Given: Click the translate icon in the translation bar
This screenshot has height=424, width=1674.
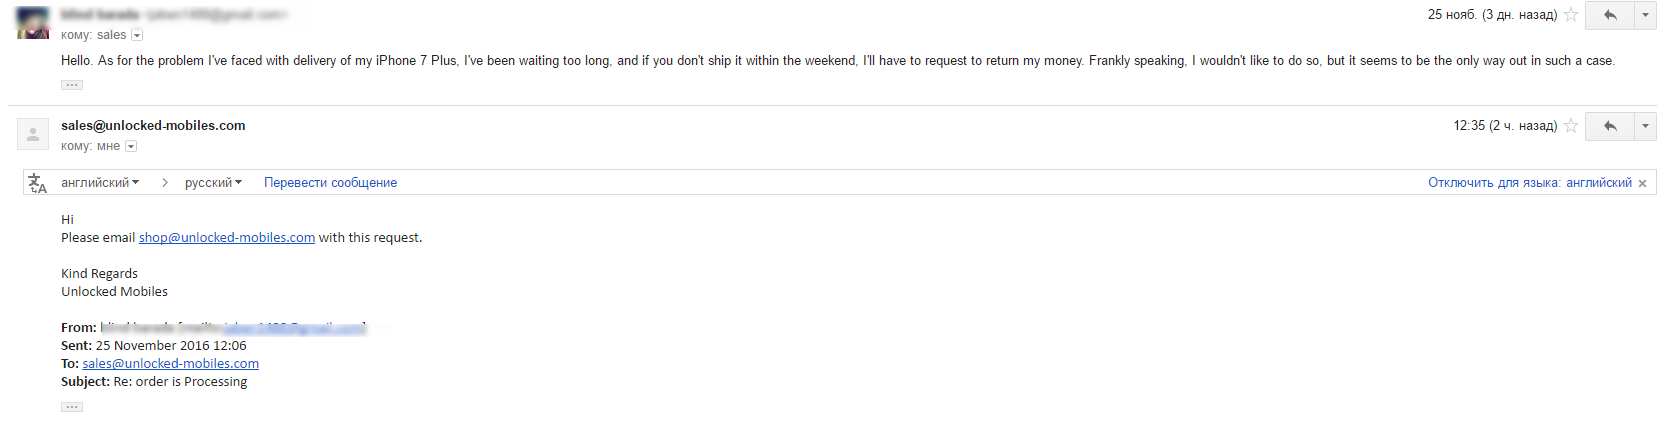Looking at the screenshot, I should tap(38, 183).
